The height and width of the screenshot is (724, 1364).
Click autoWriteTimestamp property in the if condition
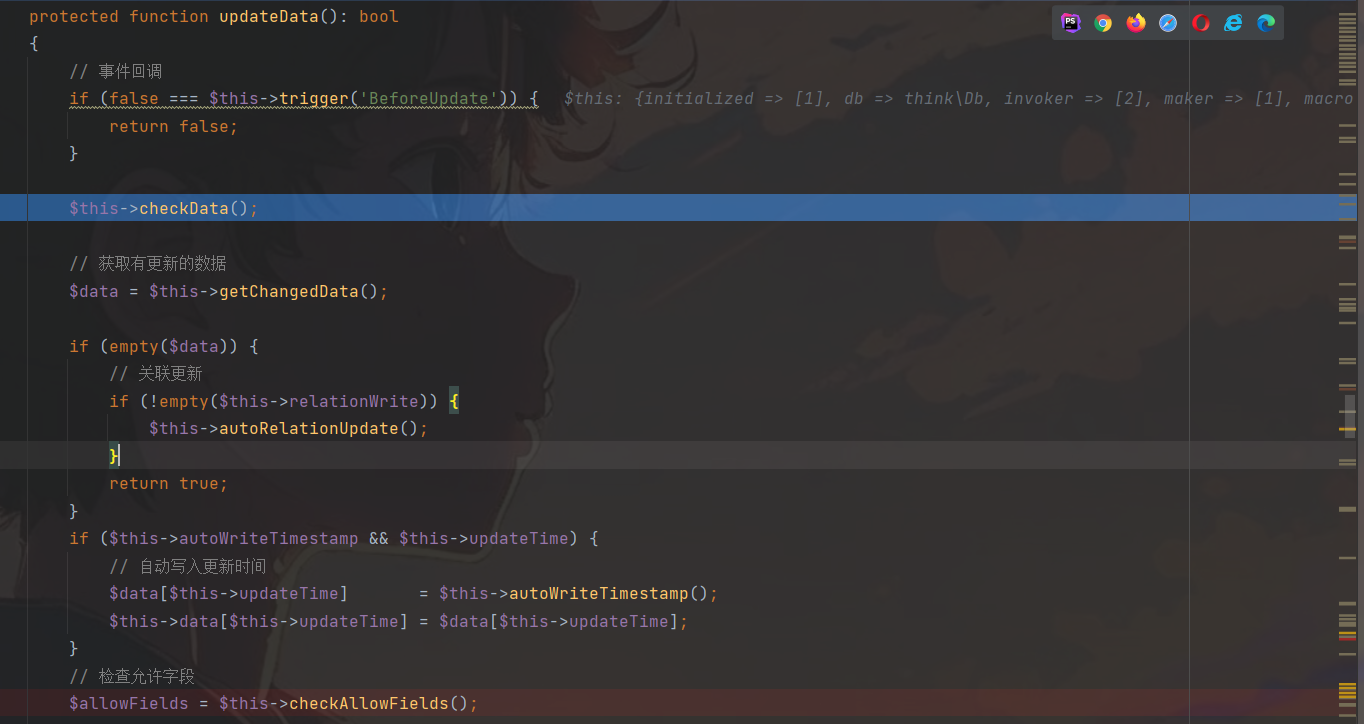coord(268,538)
